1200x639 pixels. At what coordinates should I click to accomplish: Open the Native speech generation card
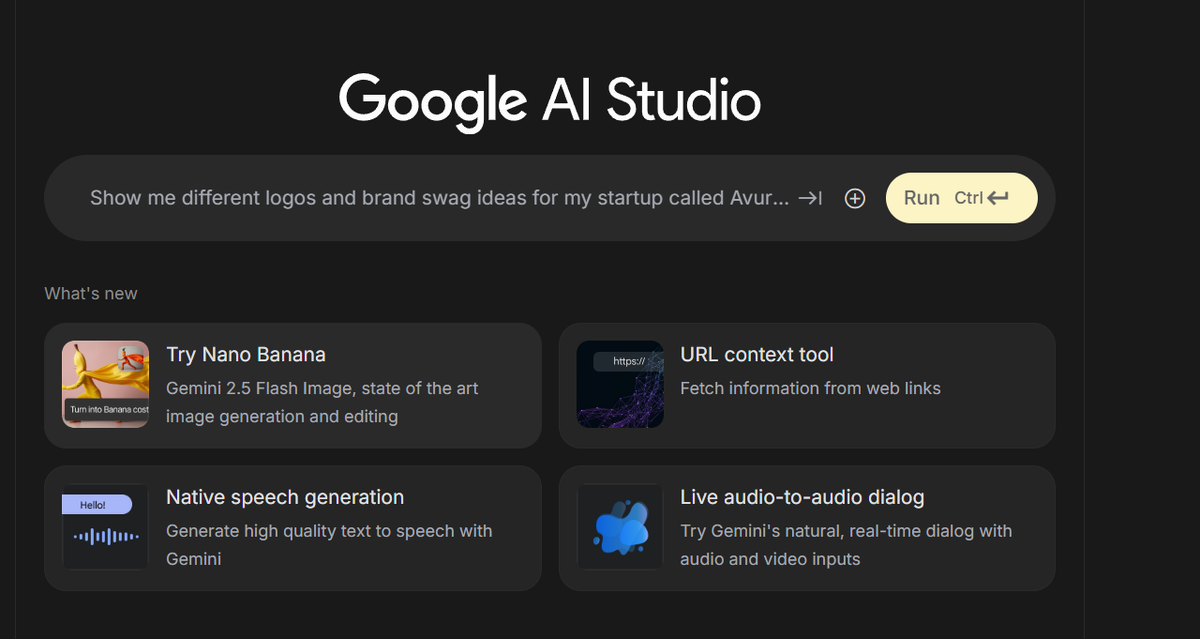[293, 528]
